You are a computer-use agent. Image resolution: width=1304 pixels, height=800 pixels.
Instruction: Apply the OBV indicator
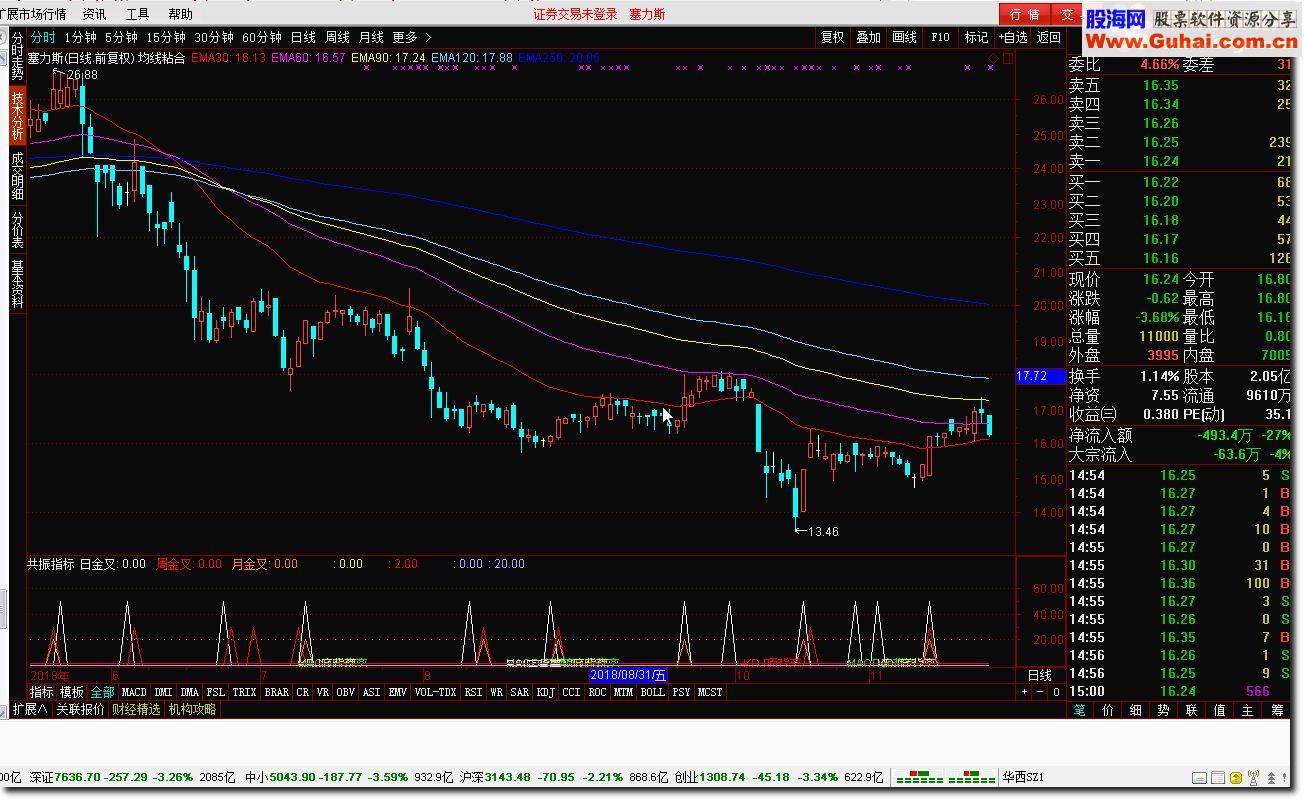click(345, 692)
